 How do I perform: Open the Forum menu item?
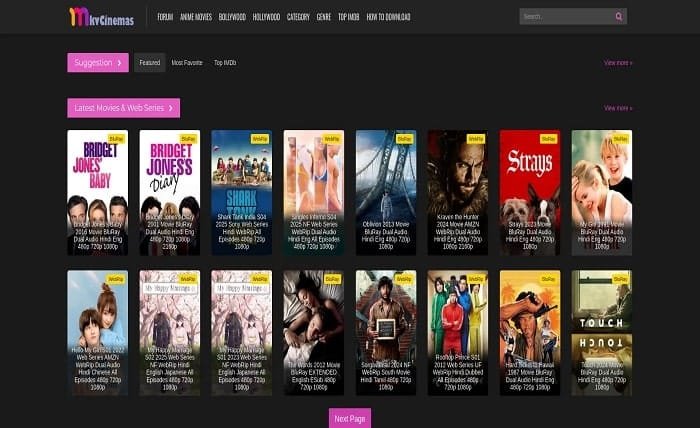pos(165,17)
